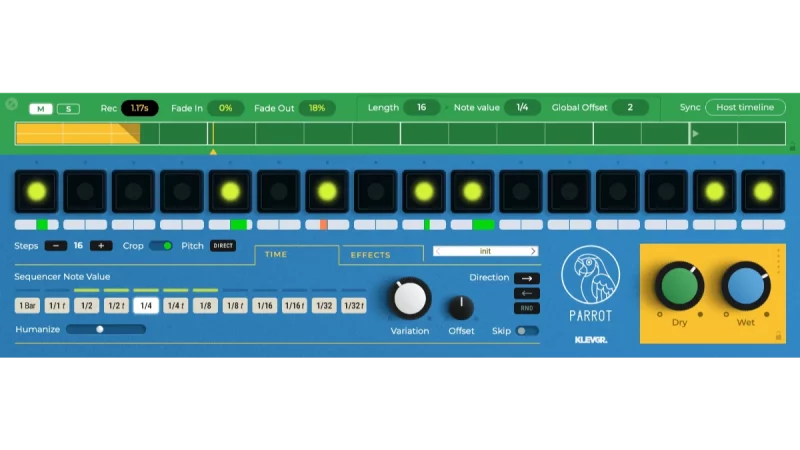Open the Length value 16
Screen dimensions: 800x450
421,108
